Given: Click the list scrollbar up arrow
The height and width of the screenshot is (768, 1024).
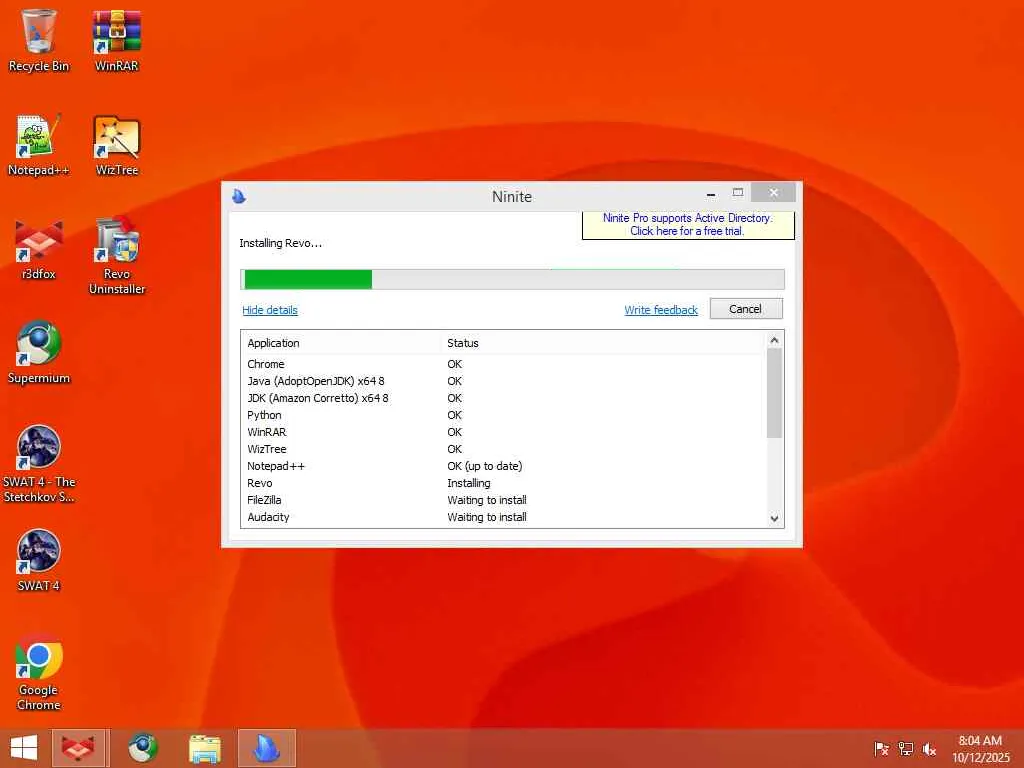Looking at the screenshot, I should (775, 340).
